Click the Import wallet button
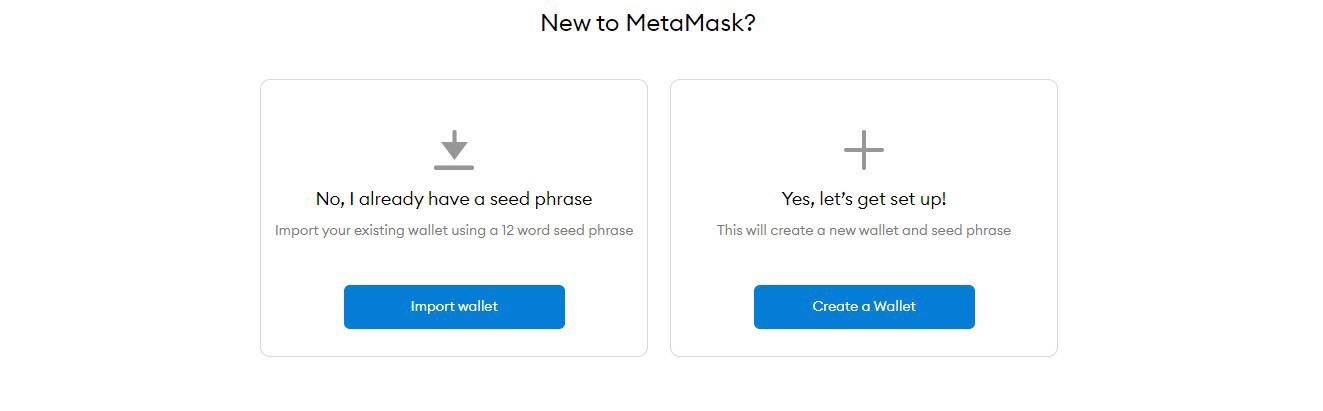 pos(454,307)
